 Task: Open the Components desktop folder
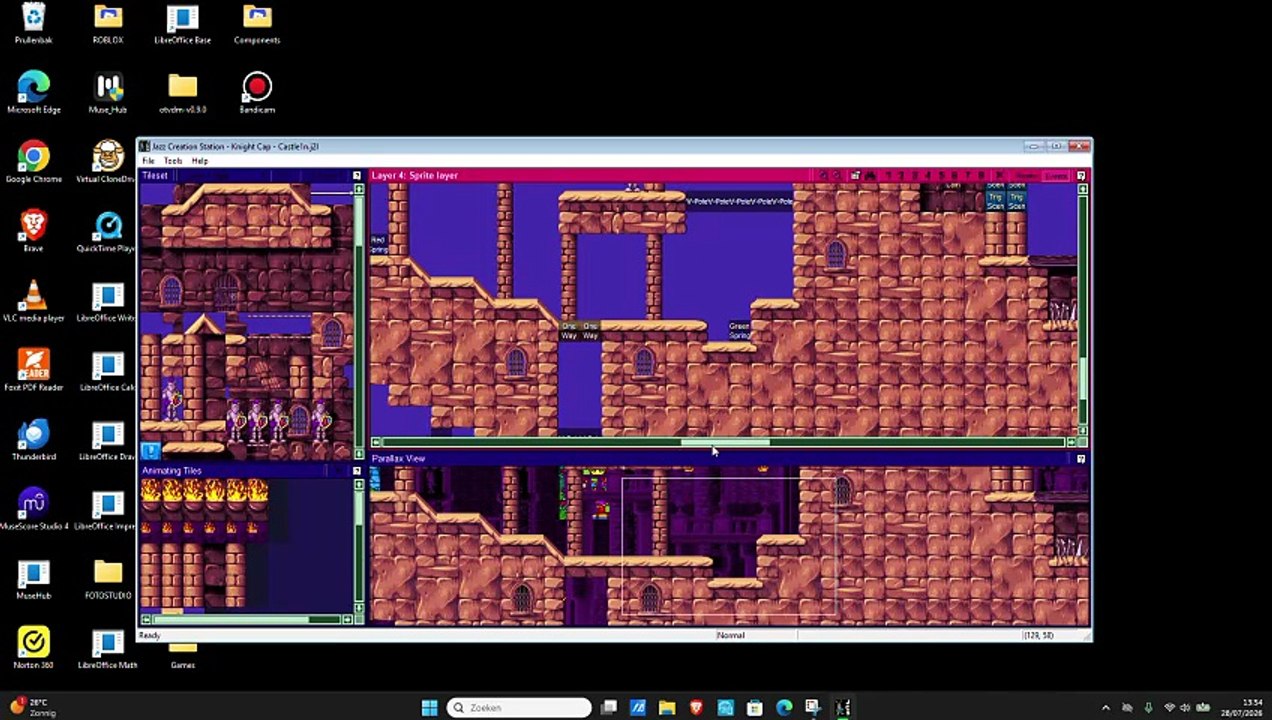pyautogui.click(x=257, y=23)
